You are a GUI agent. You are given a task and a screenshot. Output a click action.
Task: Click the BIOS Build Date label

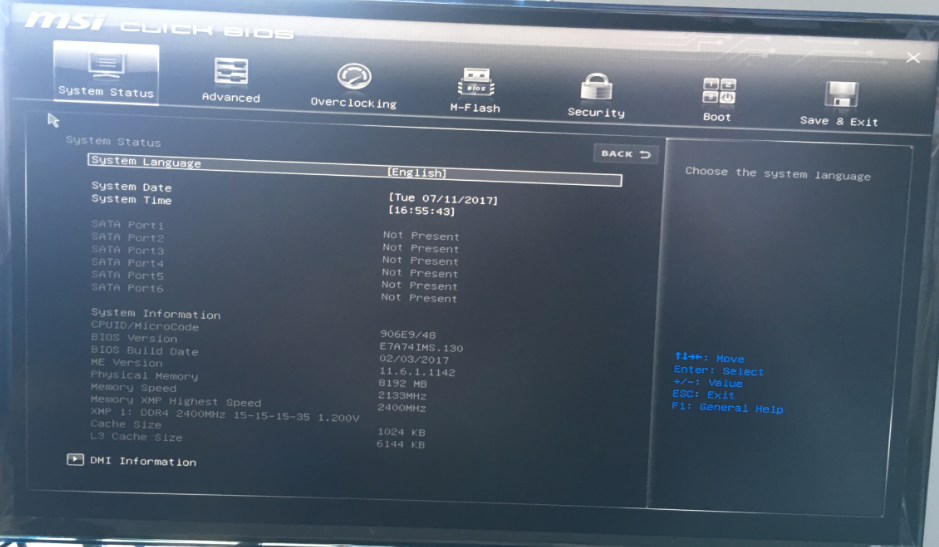coord(144,350)
